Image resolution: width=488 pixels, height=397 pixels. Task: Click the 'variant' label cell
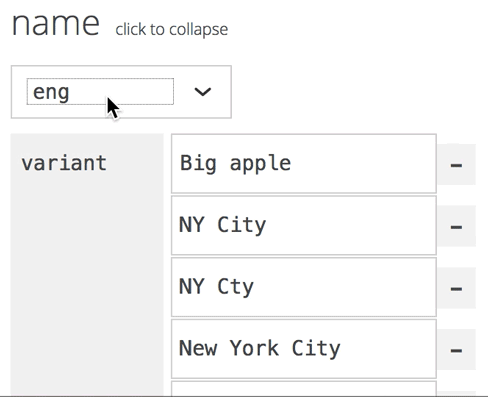(64, 163)
